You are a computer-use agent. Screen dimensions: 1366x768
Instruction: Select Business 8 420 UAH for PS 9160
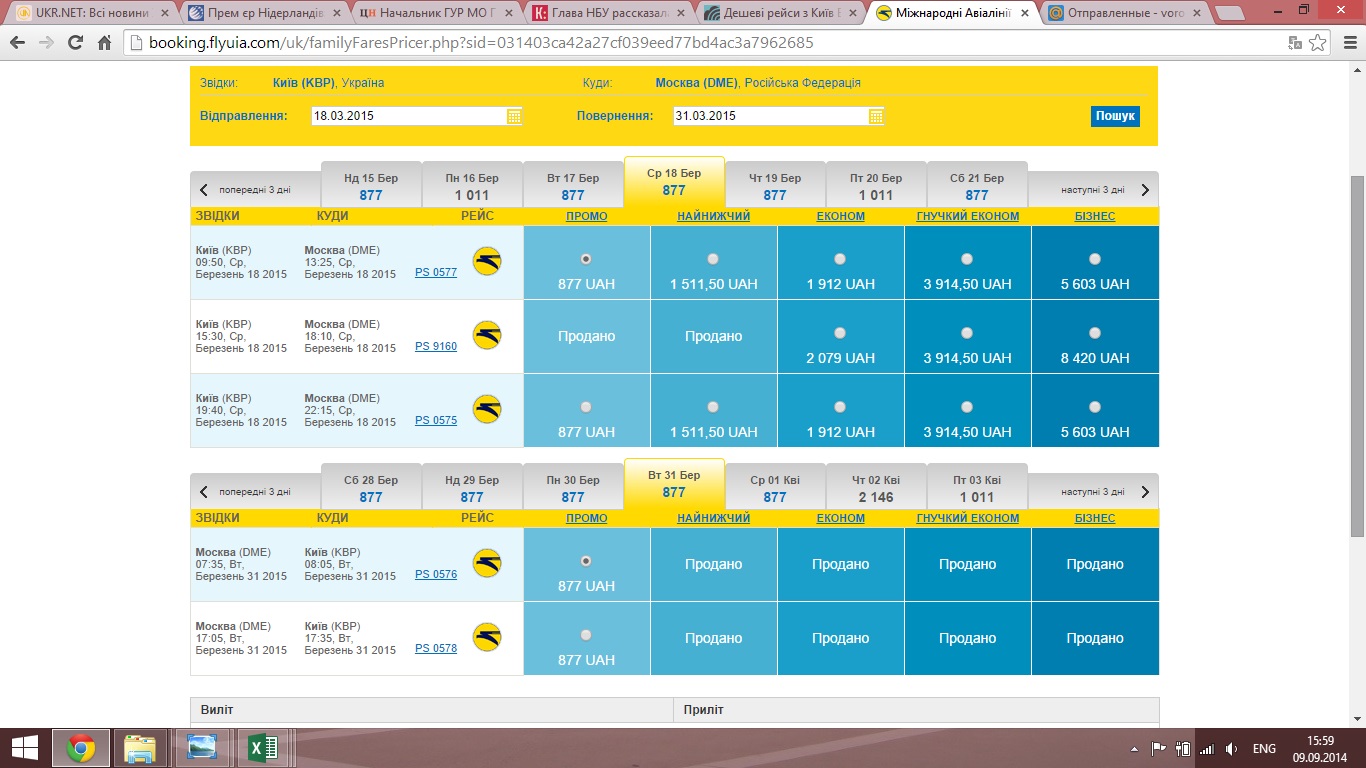(1095, 333)
